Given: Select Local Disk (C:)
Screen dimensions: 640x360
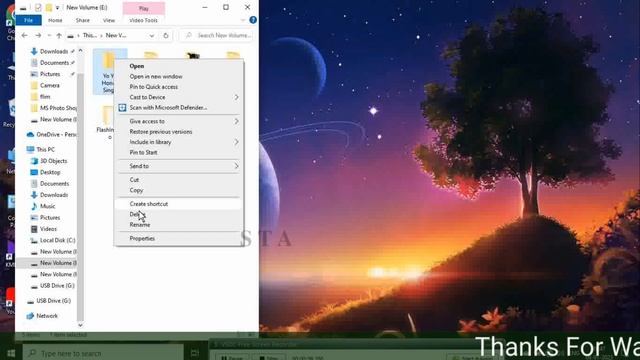Looking at the screenshot, I should [57, 240].
